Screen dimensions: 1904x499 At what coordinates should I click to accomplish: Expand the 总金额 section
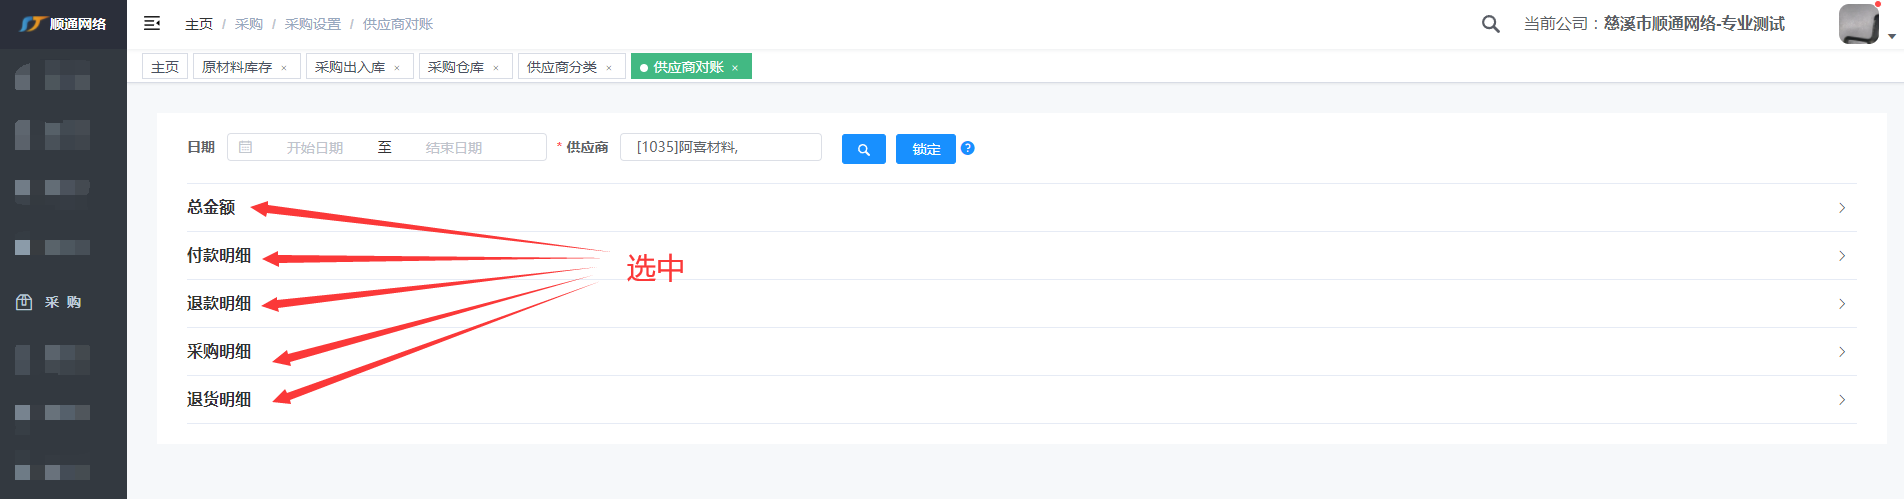click(x=1841, y=208)
